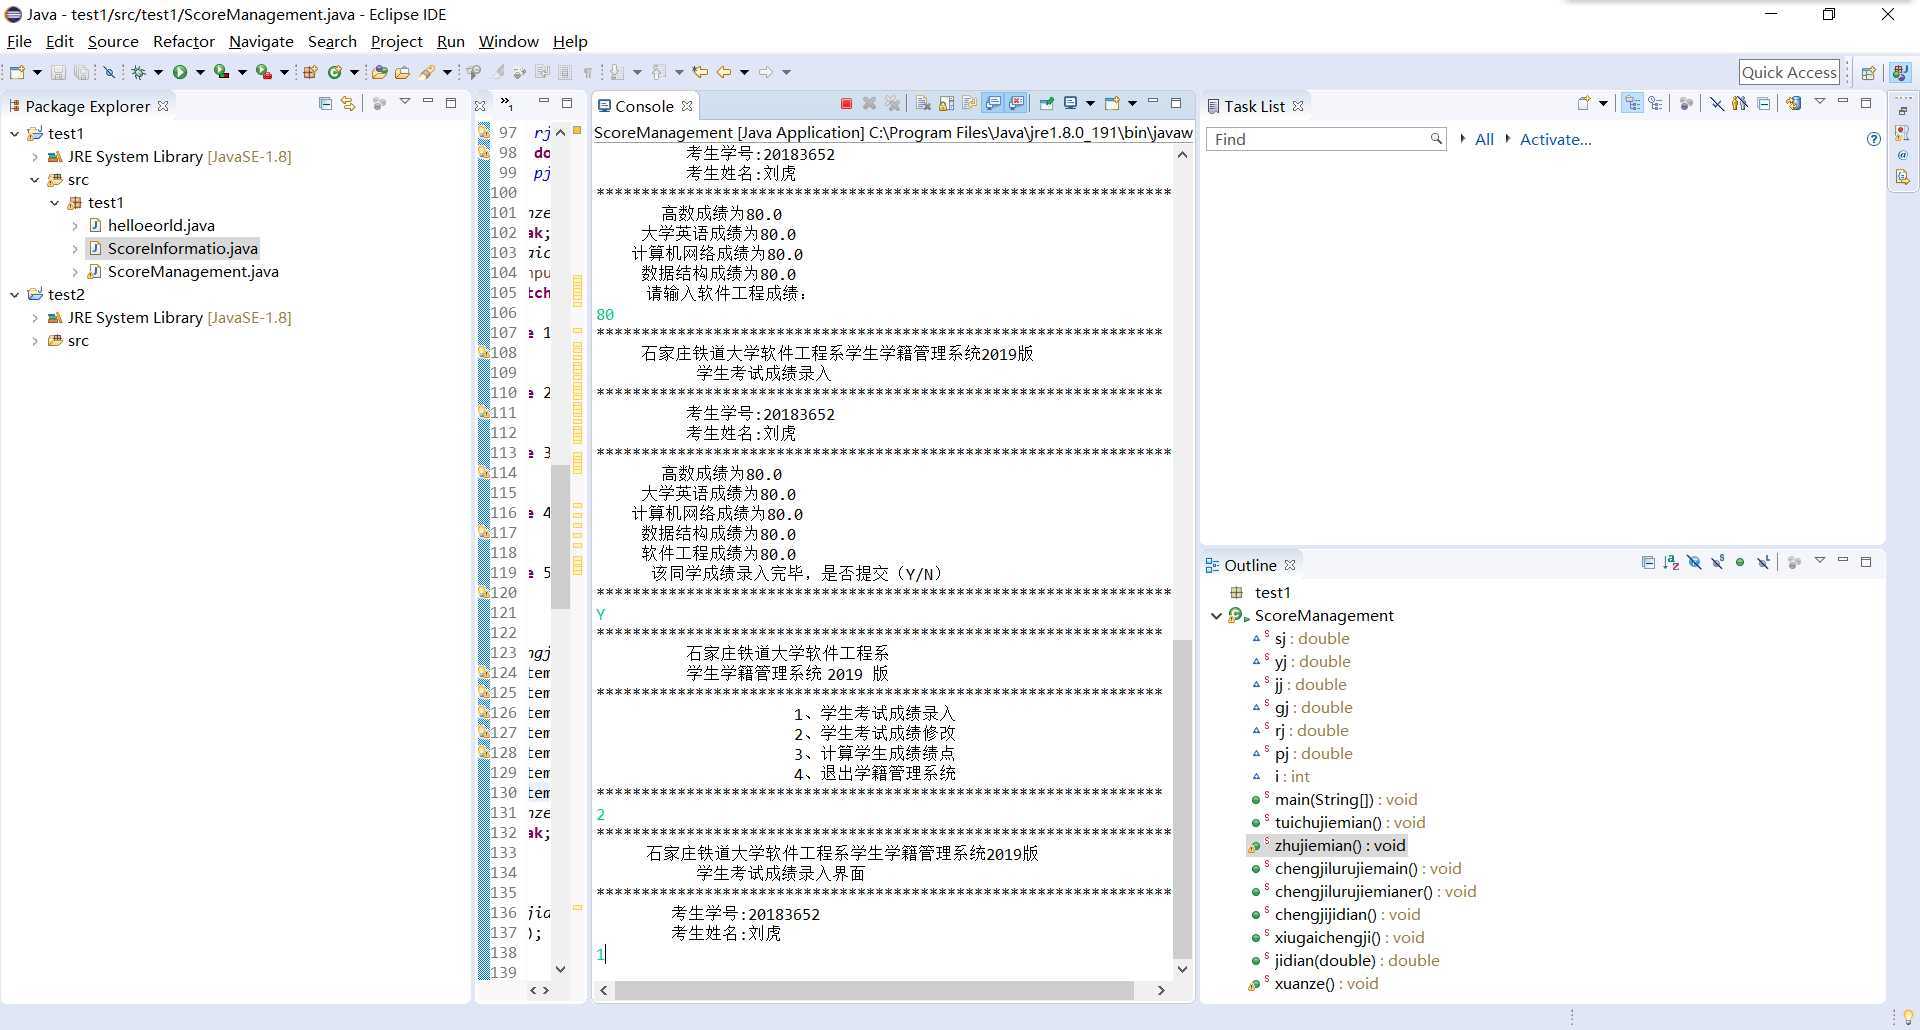Click the Open Type icon
Viewport: 1920px width, 1030px height.
point(379,72)
